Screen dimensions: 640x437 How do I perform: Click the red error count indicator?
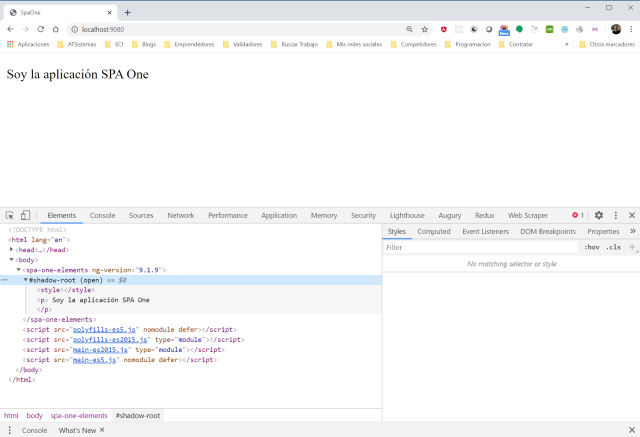pos(578,215)
